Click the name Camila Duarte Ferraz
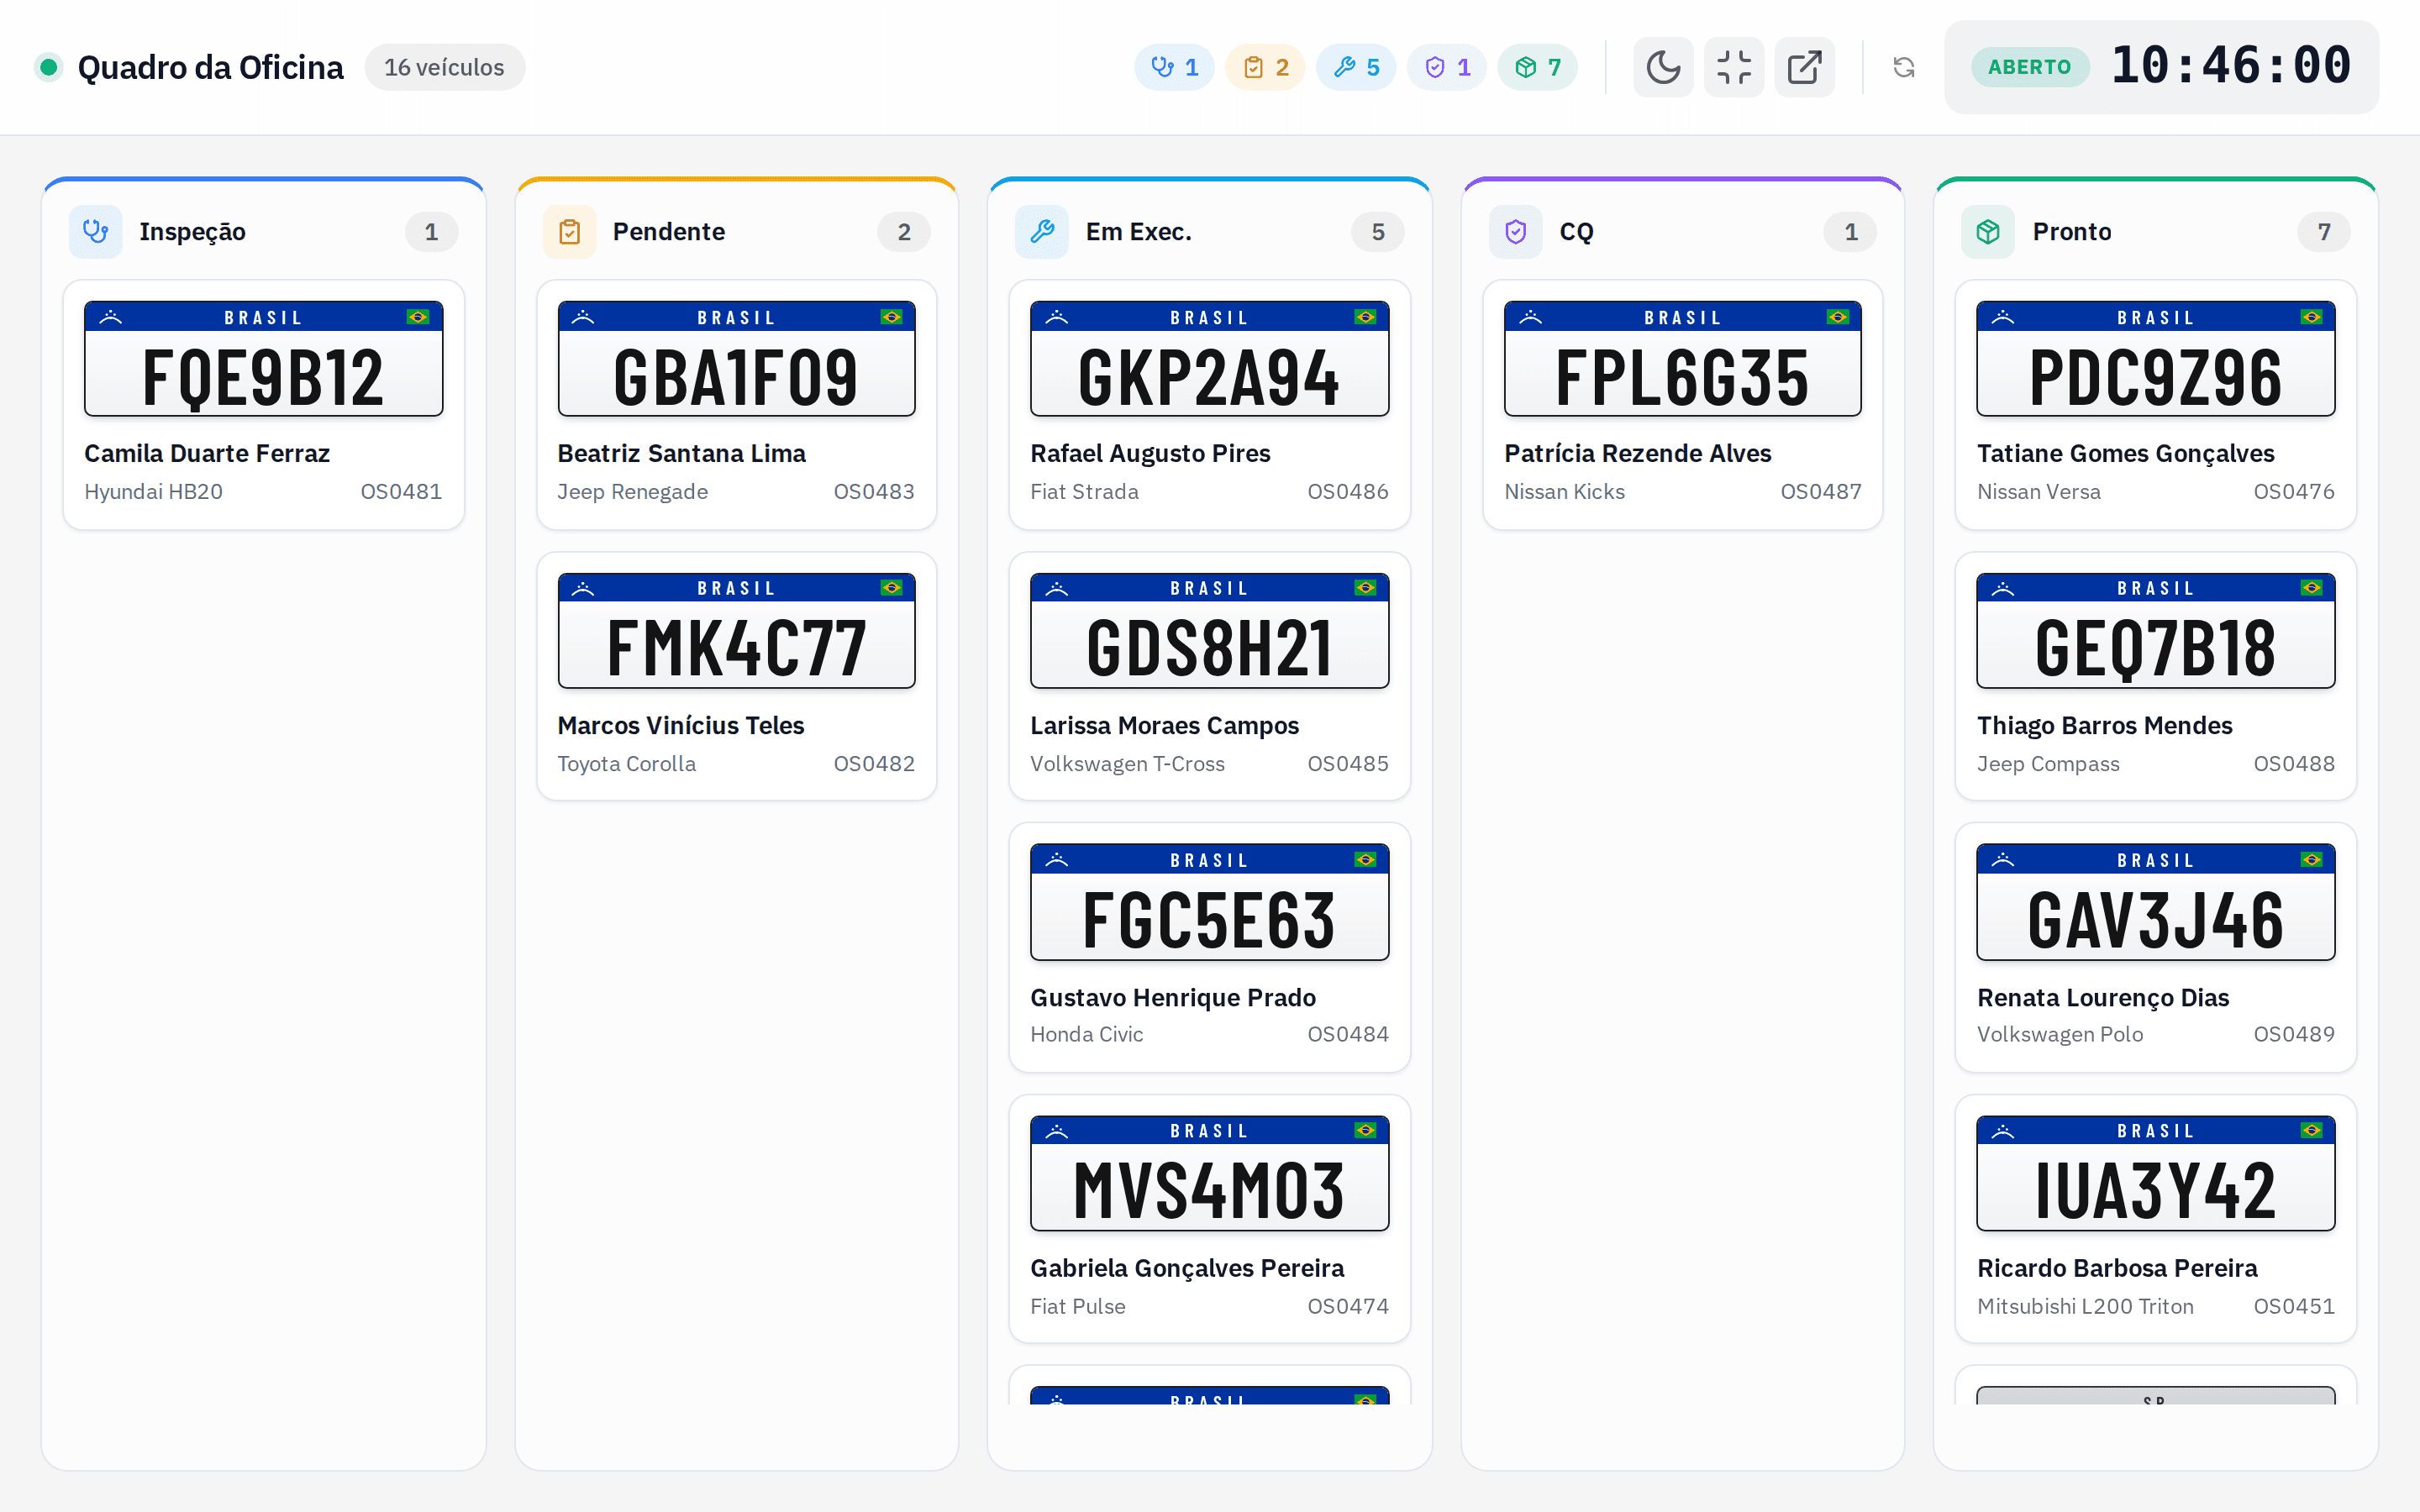This screenshot has height=1512, width=2420. tap(207, 453)
